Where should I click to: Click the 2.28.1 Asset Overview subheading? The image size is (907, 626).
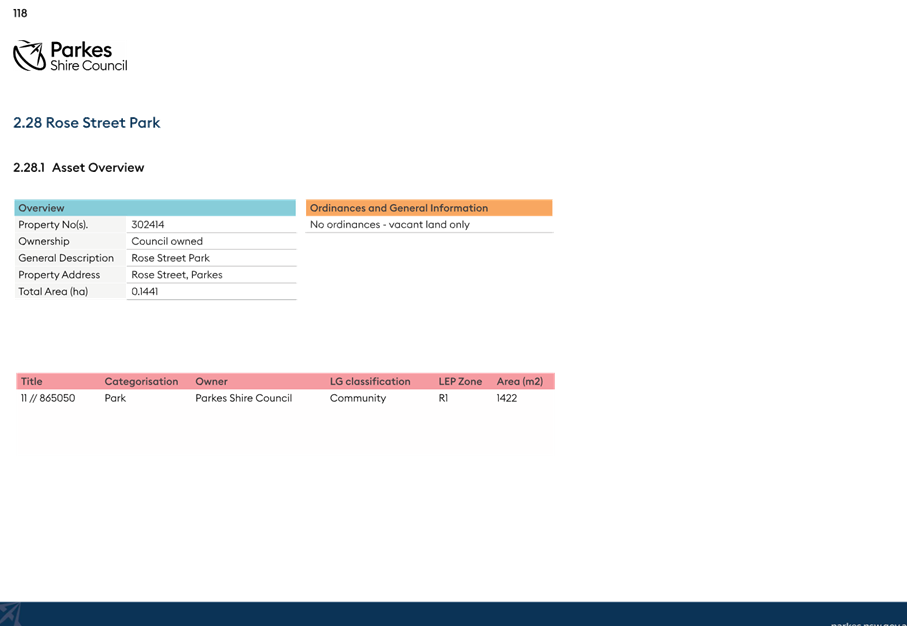(79, 168)
